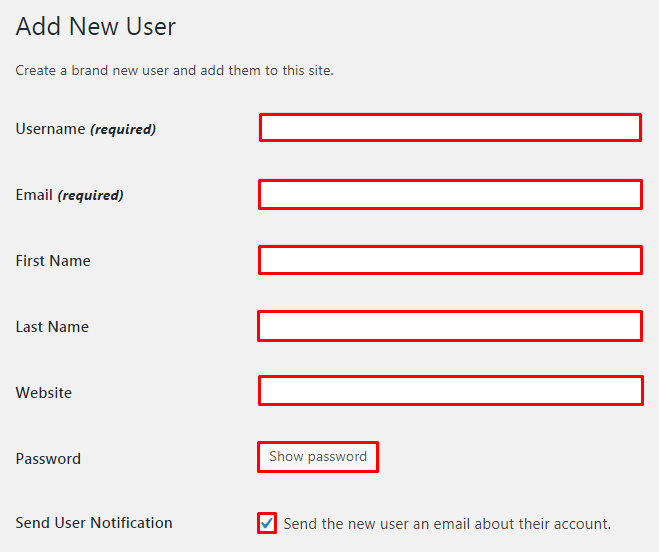659x552 pixels.
Task: Select the First Name field
Action: tap(450, 260)
